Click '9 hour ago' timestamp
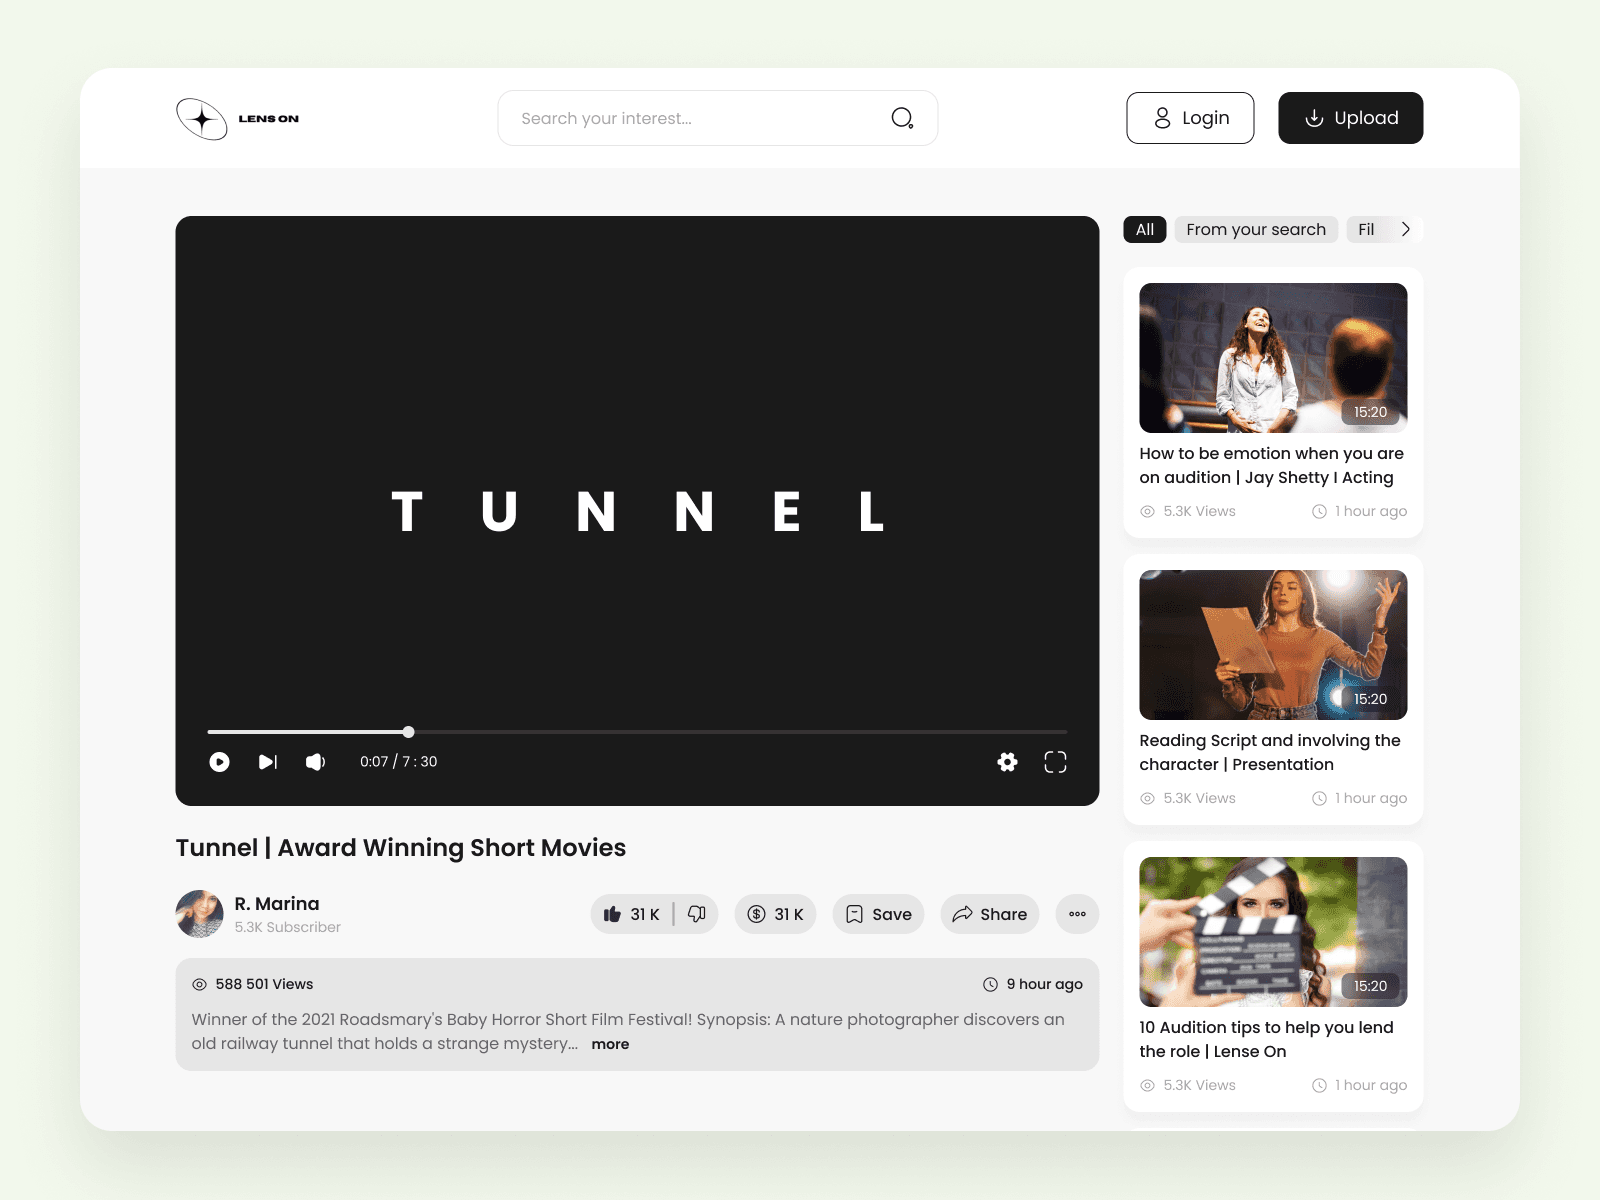This screenshot has width=1600, height=1200. click(x=1044, y=984)
